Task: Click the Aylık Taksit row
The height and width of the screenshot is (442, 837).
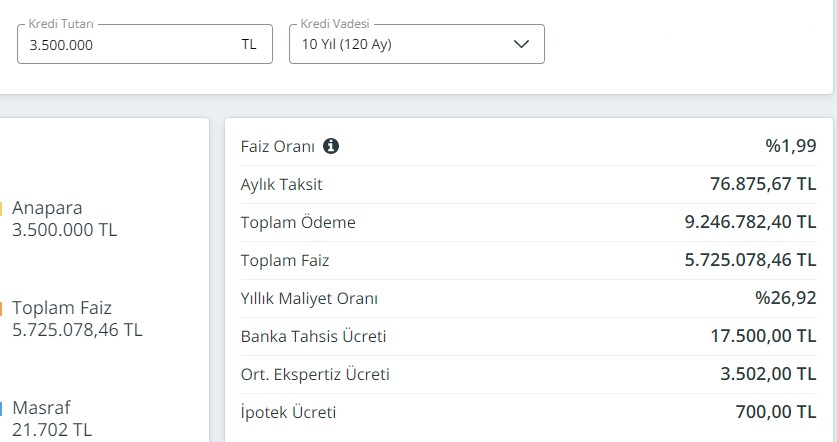Action: [528, 184]
